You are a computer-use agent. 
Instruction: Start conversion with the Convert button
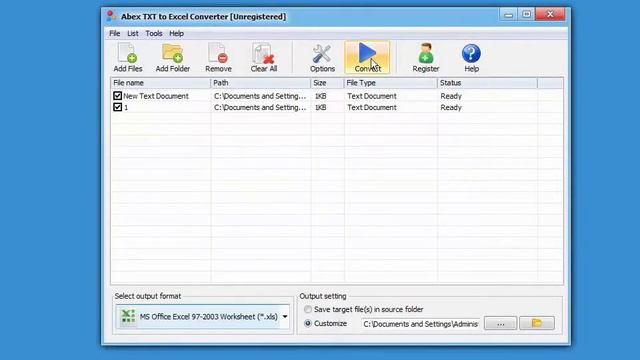367,58
